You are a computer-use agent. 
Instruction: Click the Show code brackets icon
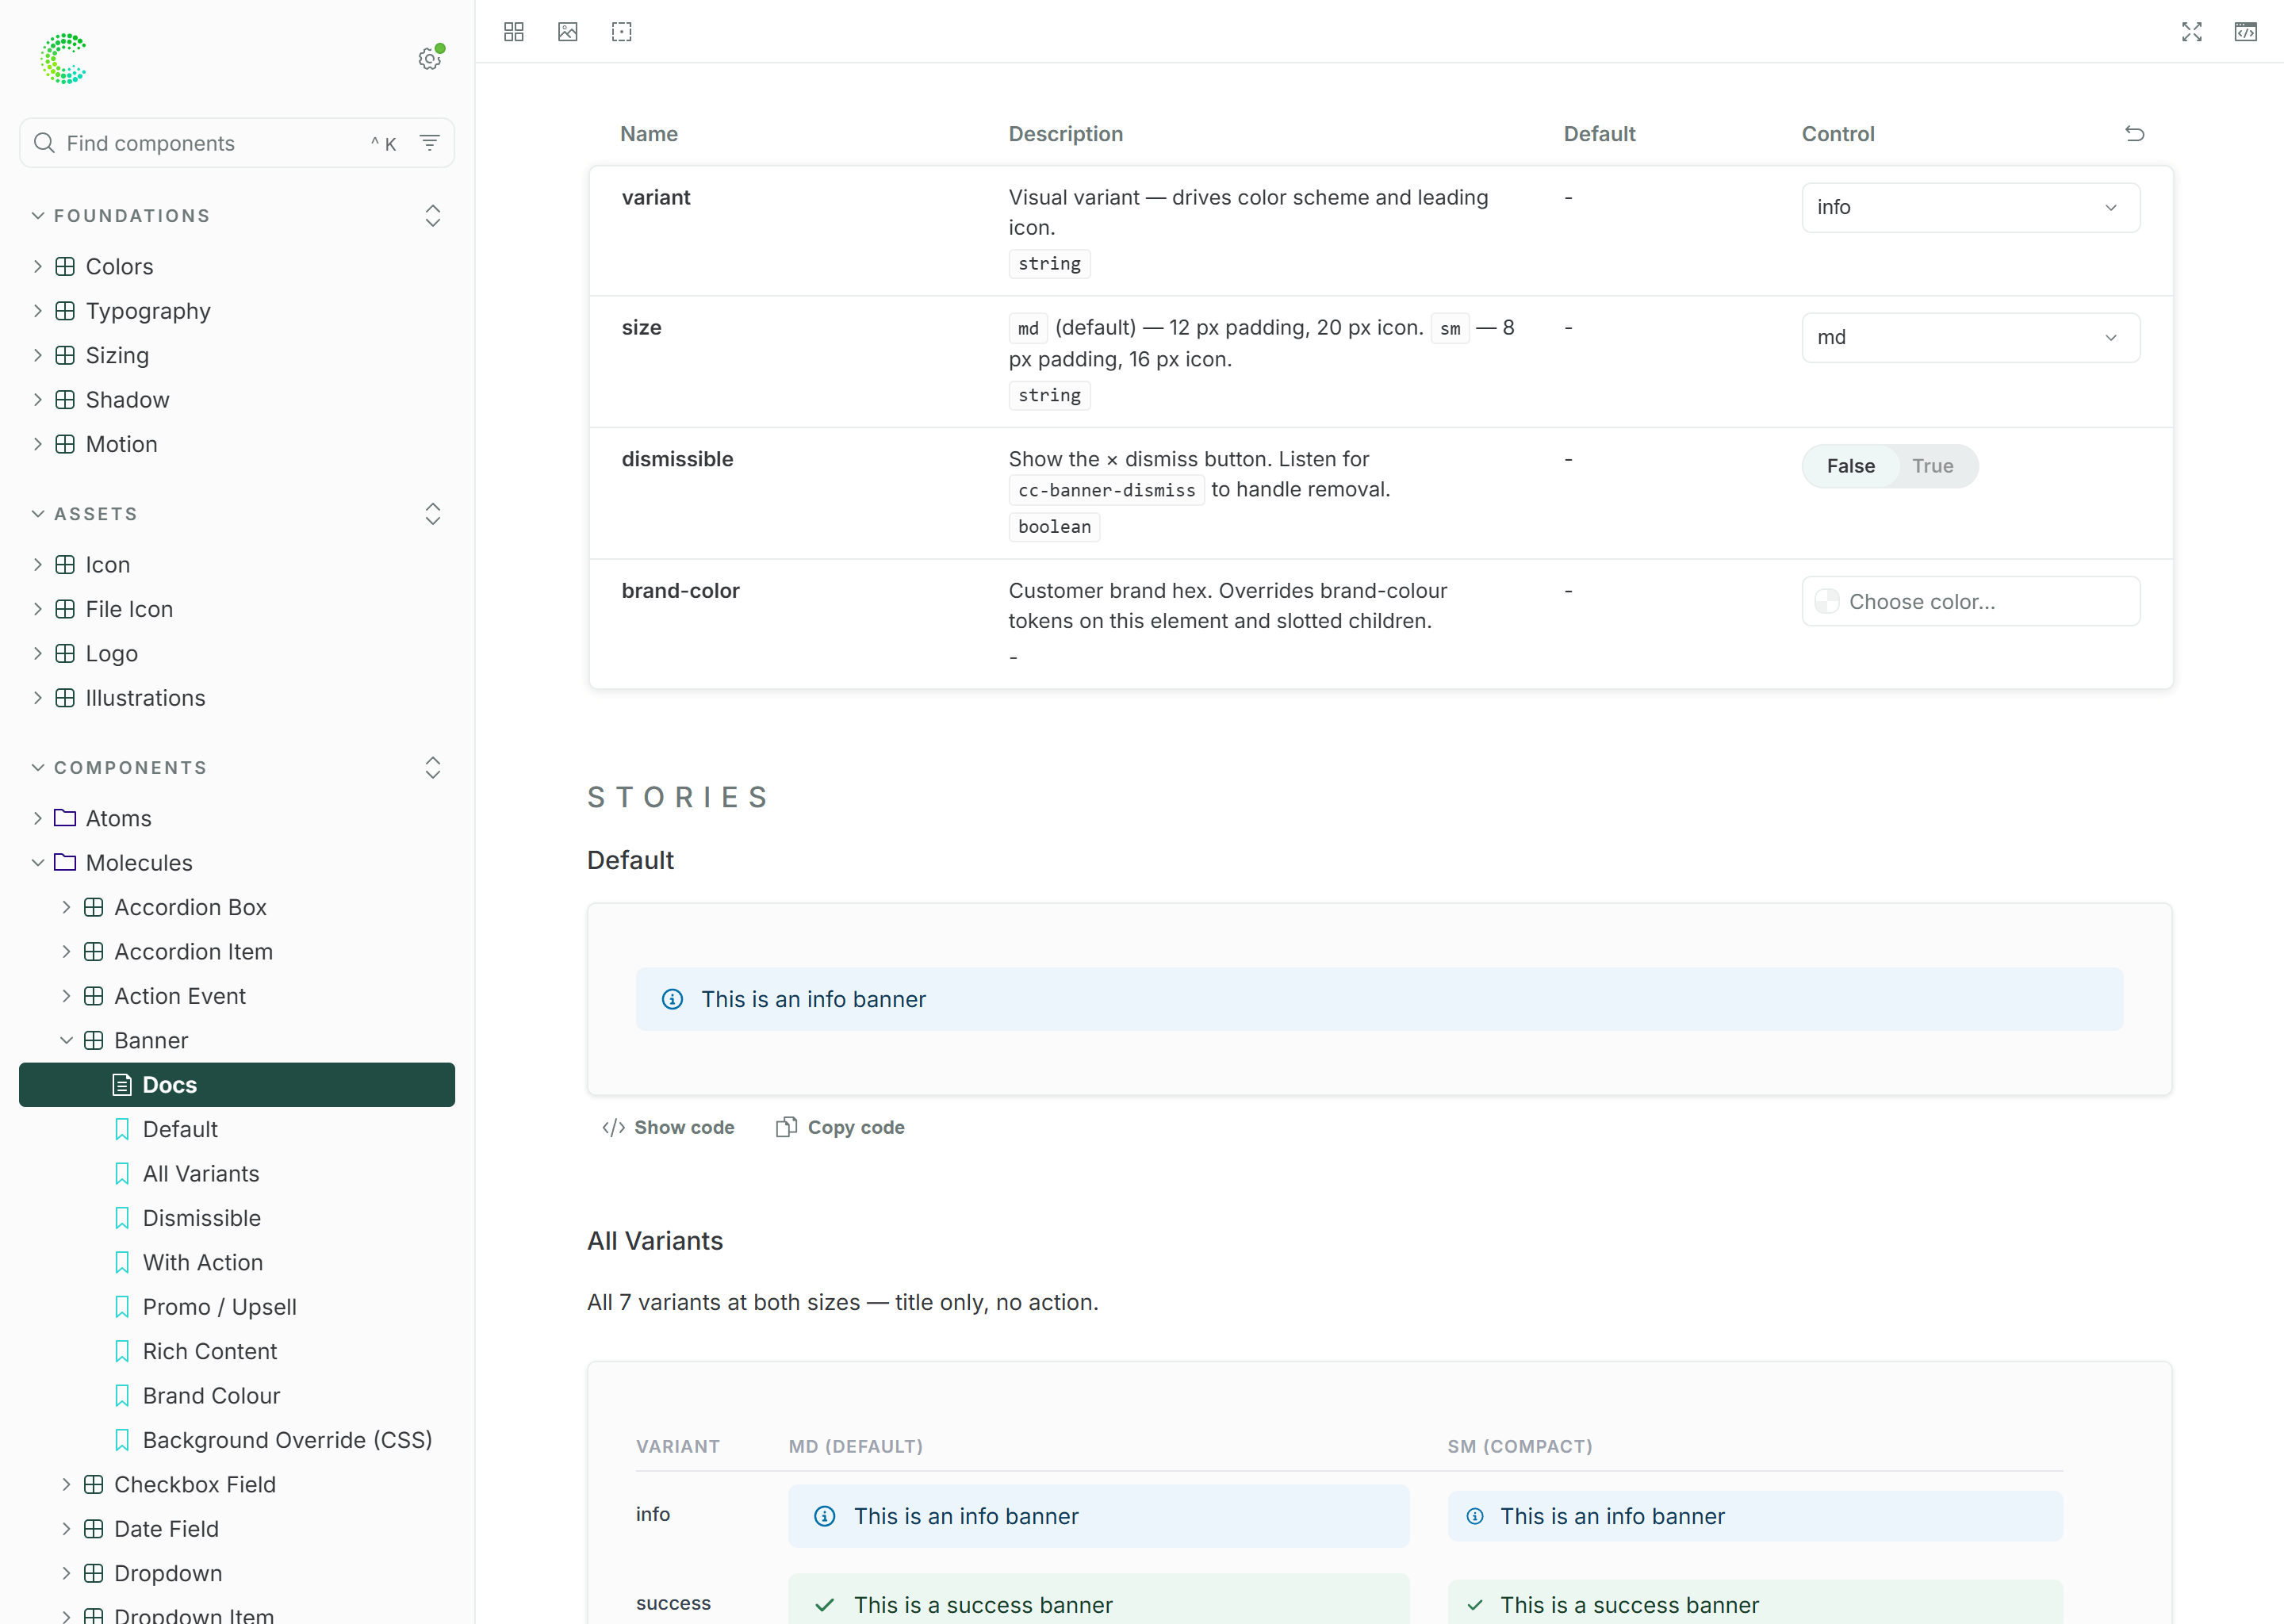[x=614, y=1128]
